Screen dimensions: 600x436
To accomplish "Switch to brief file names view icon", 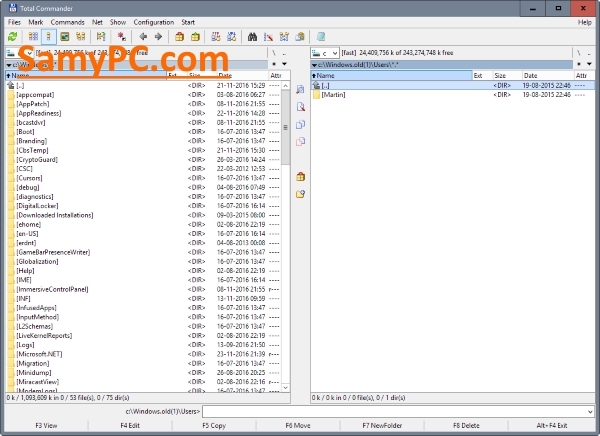I will [x=33, y=37].
